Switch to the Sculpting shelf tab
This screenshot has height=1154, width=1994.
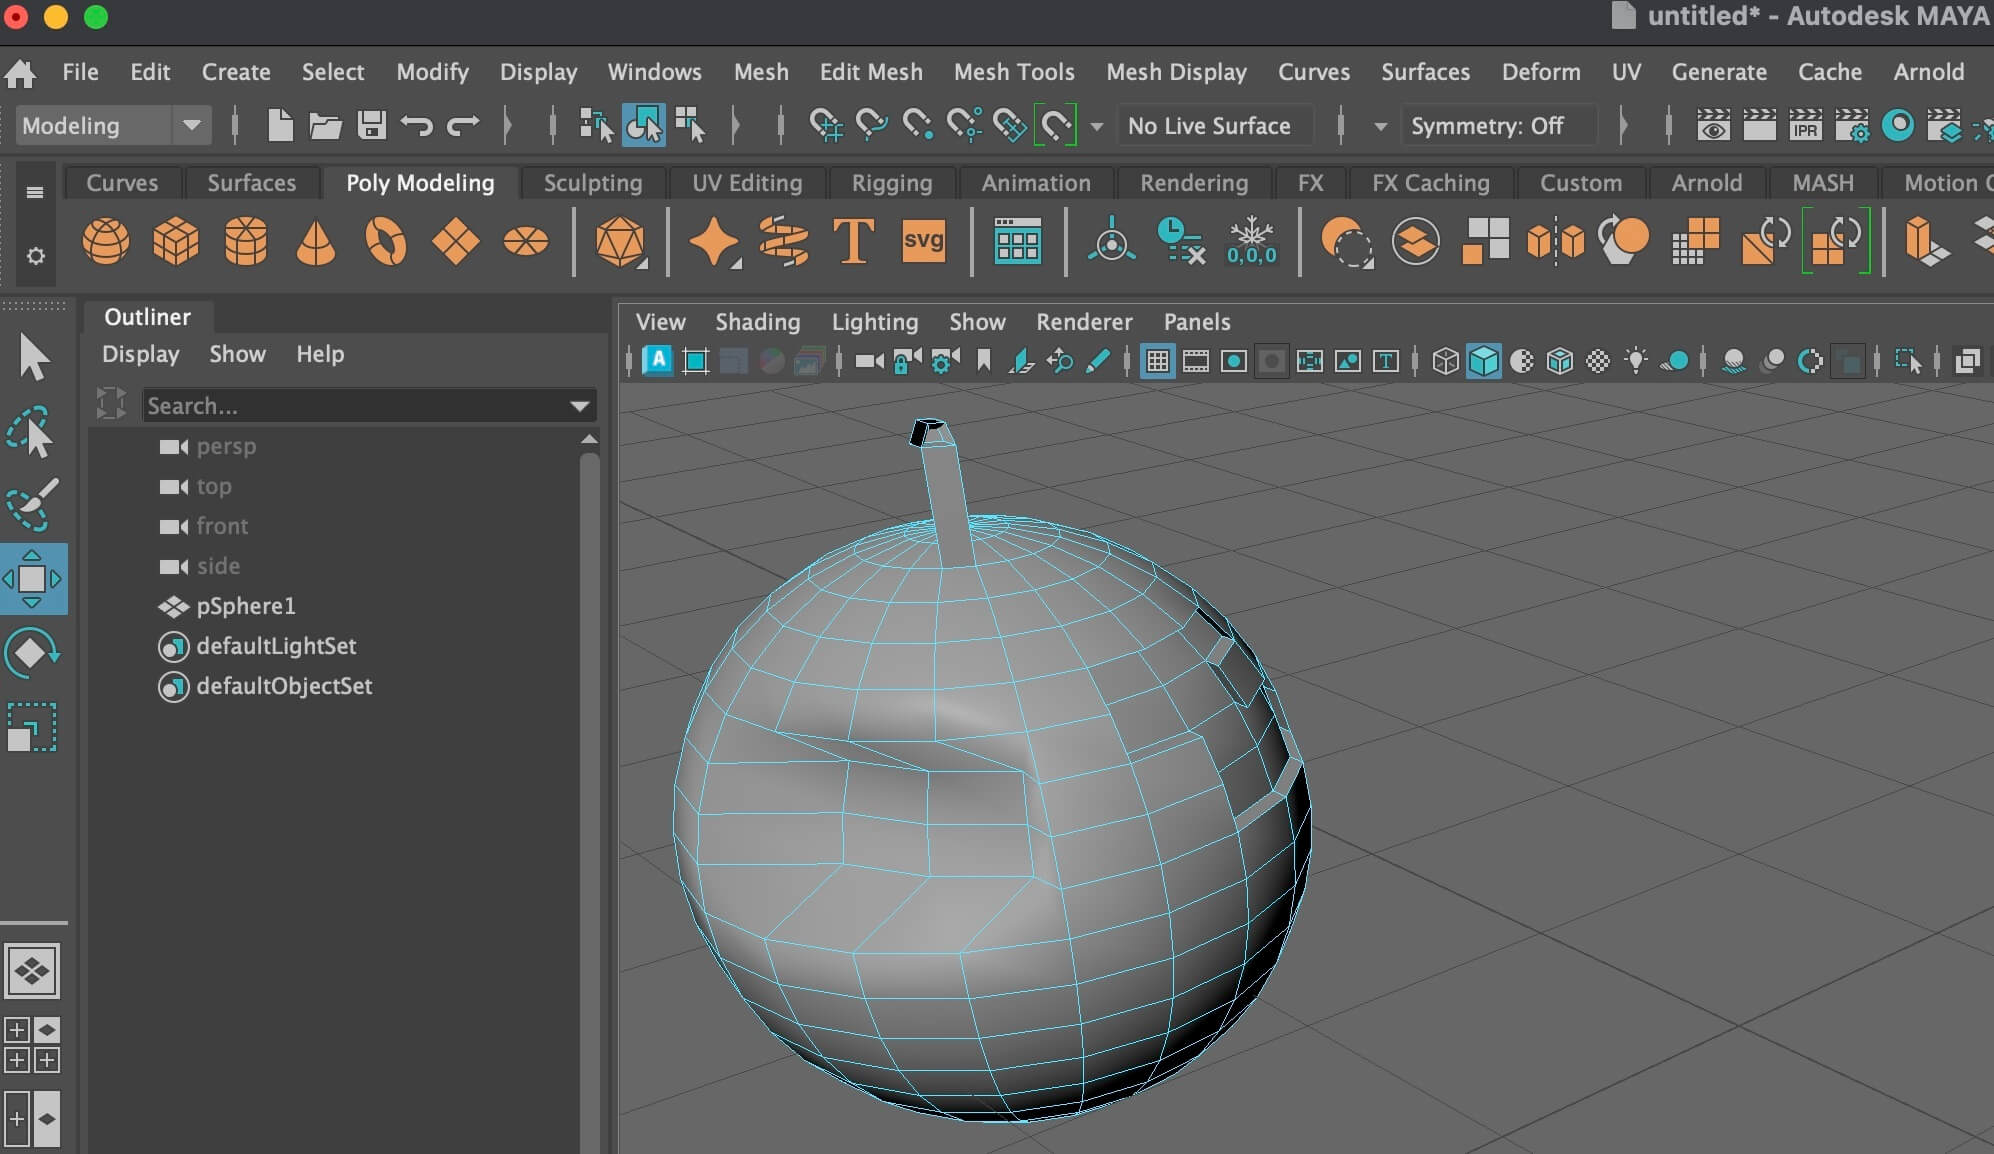(592, 183)
